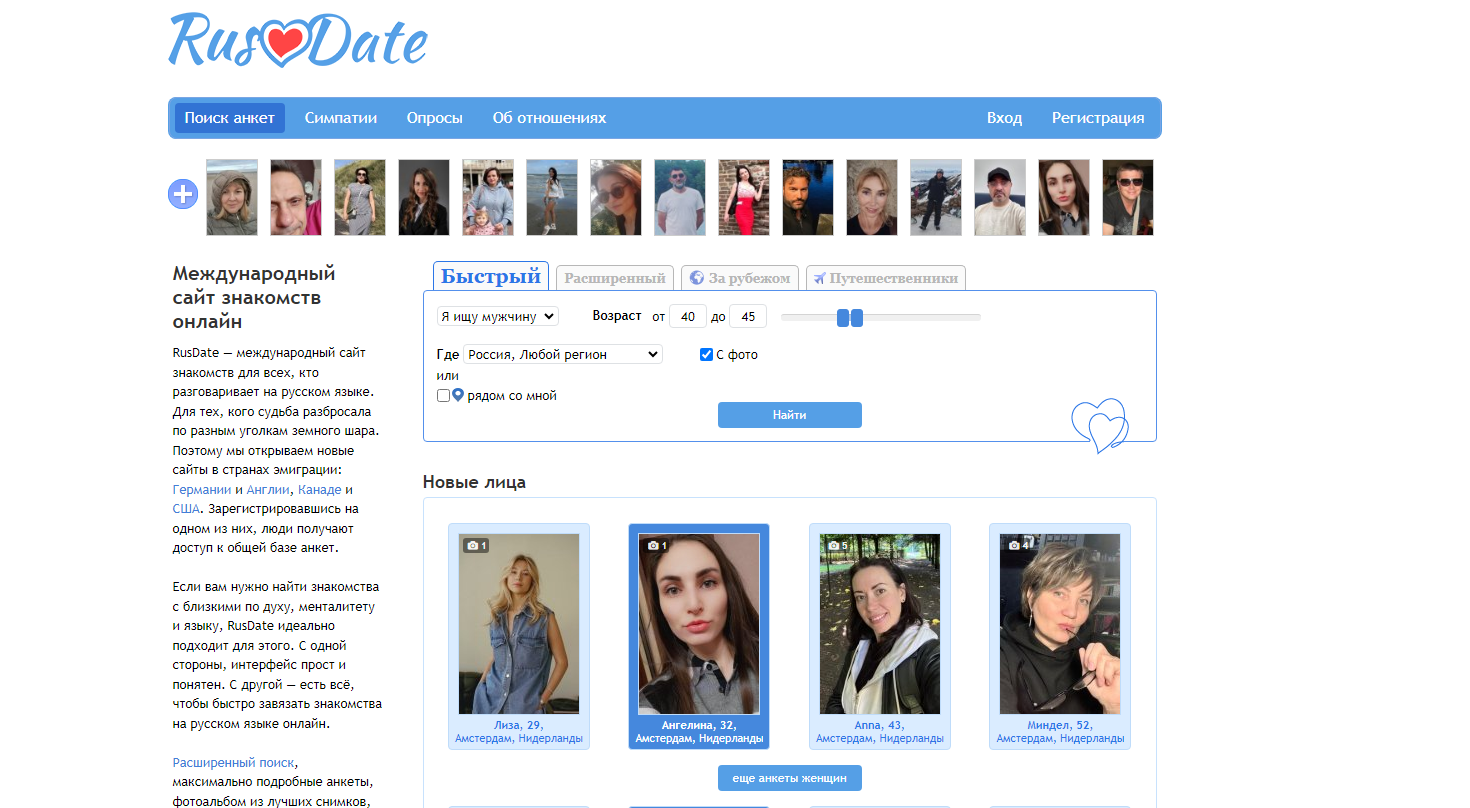This screenshot has height=808, width=1470.
Task: Click the minimum age field showing 40
Action: pyautogui.click(x=688, y=316)
